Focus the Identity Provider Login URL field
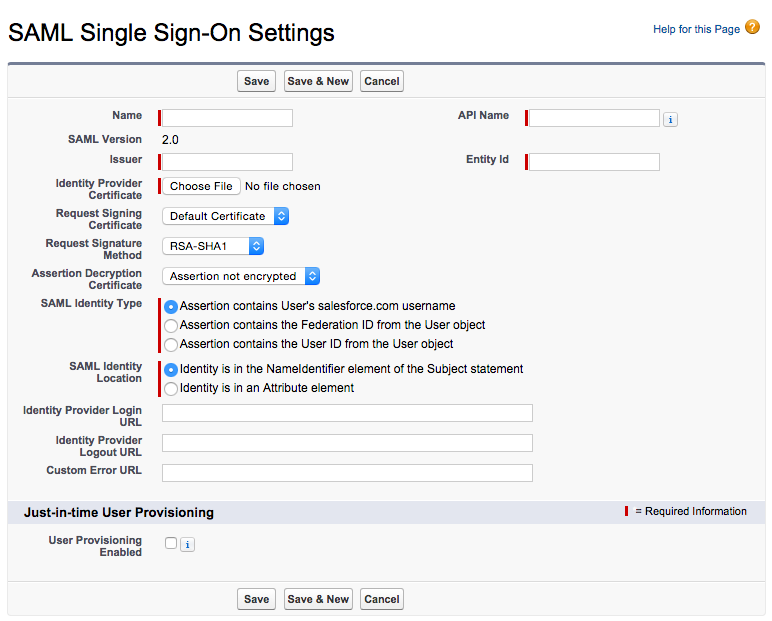The height and width of the screenshot is (621, 772). pyautogui.click(x=347, y=413)
